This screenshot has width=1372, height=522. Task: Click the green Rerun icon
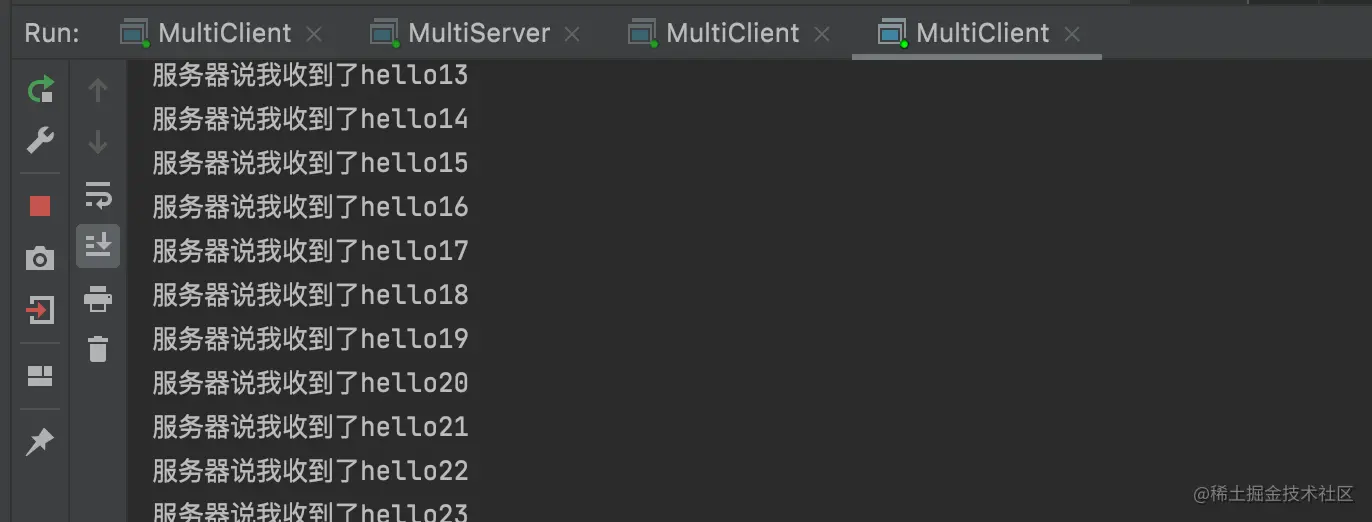[x=40, y=91]
